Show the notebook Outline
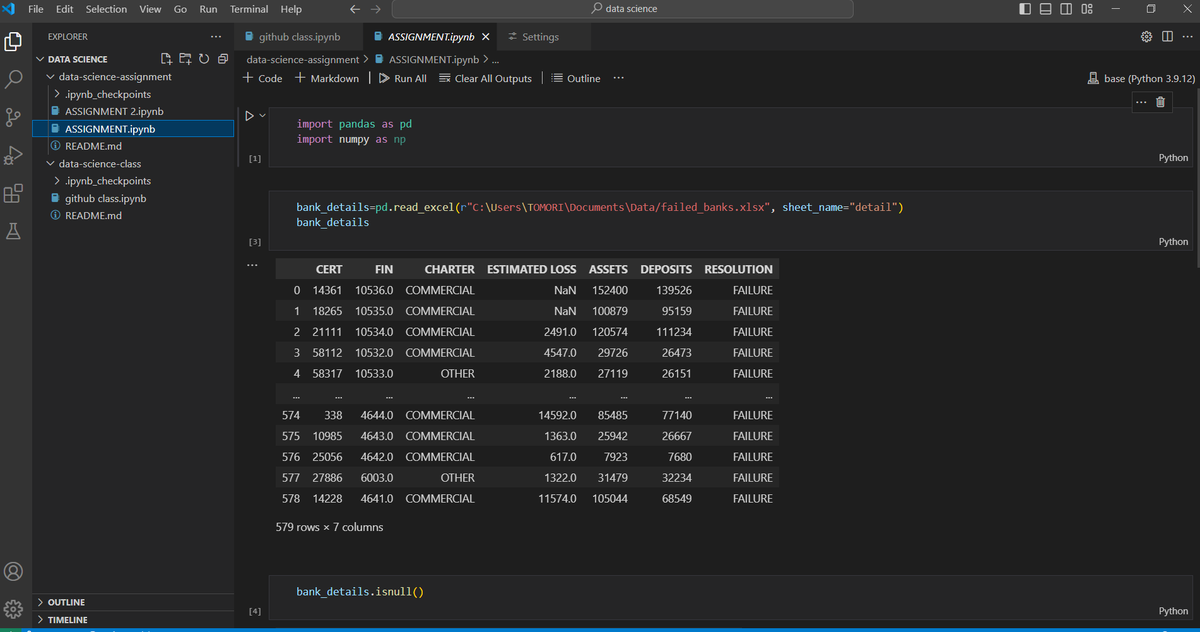 [x=576, y=78]
